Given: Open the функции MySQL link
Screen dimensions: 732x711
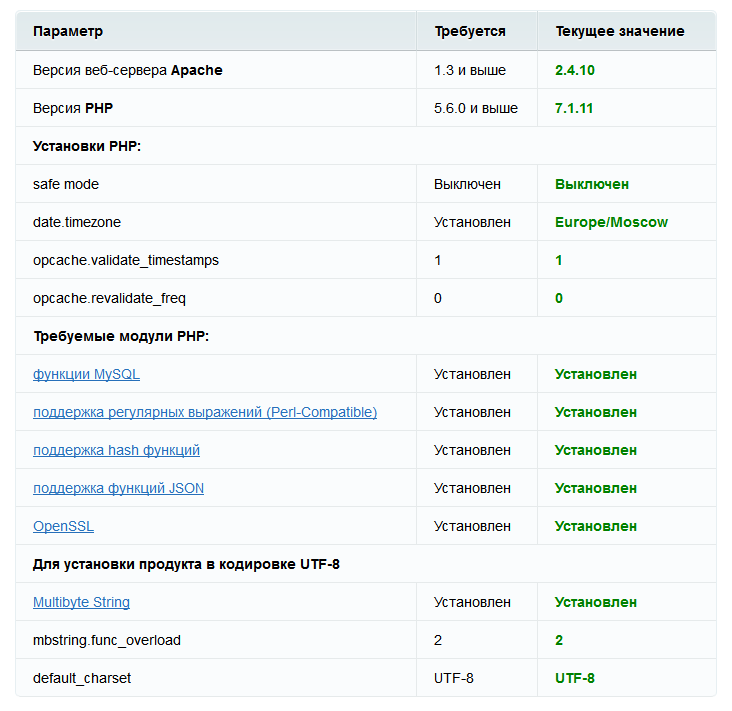Looking at the screenshot, I should pos(86,374).
